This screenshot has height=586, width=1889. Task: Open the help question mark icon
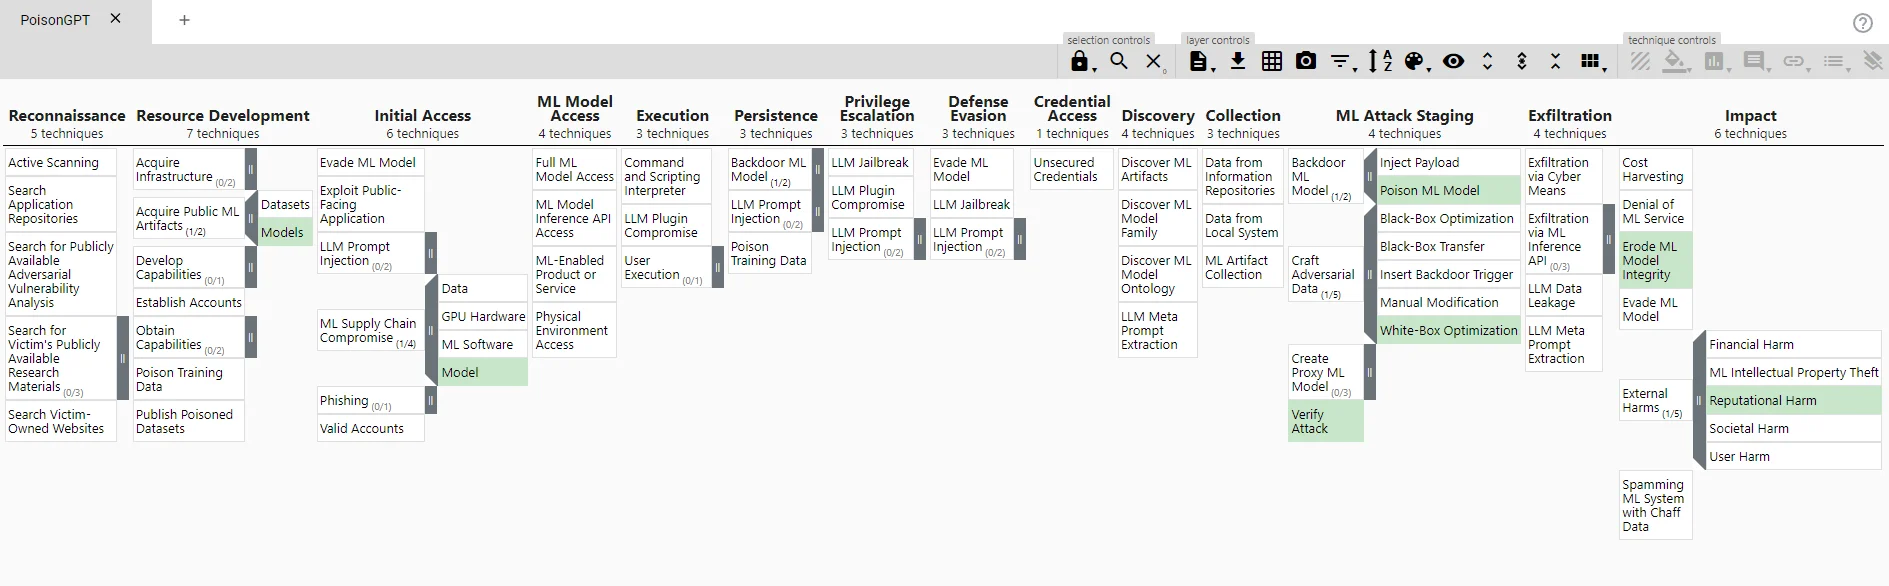tap(1863, 23)
